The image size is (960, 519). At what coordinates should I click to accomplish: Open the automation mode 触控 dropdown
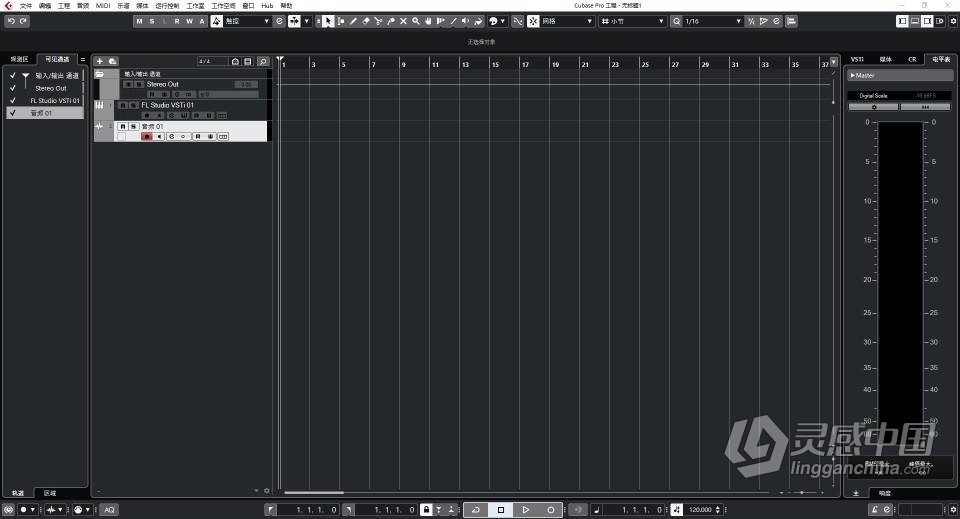click(247, 21)
